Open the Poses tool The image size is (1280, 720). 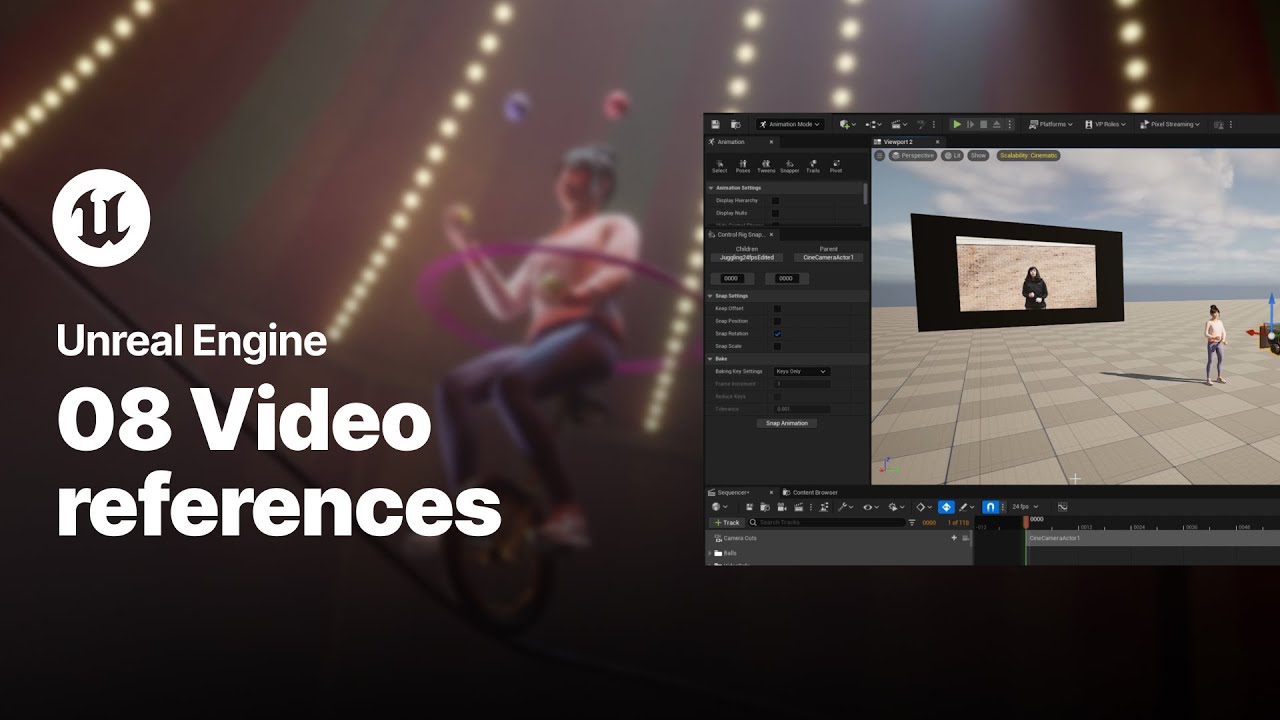(x=743, y=166)
